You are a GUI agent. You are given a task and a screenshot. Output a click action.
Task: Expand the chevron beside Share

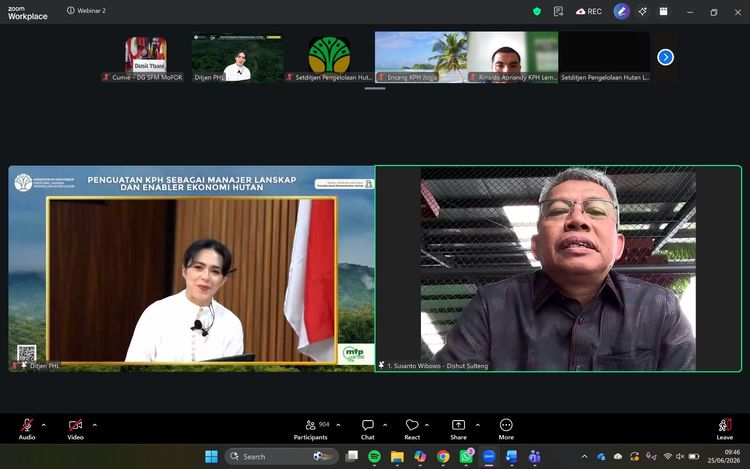tap(477, 425)
